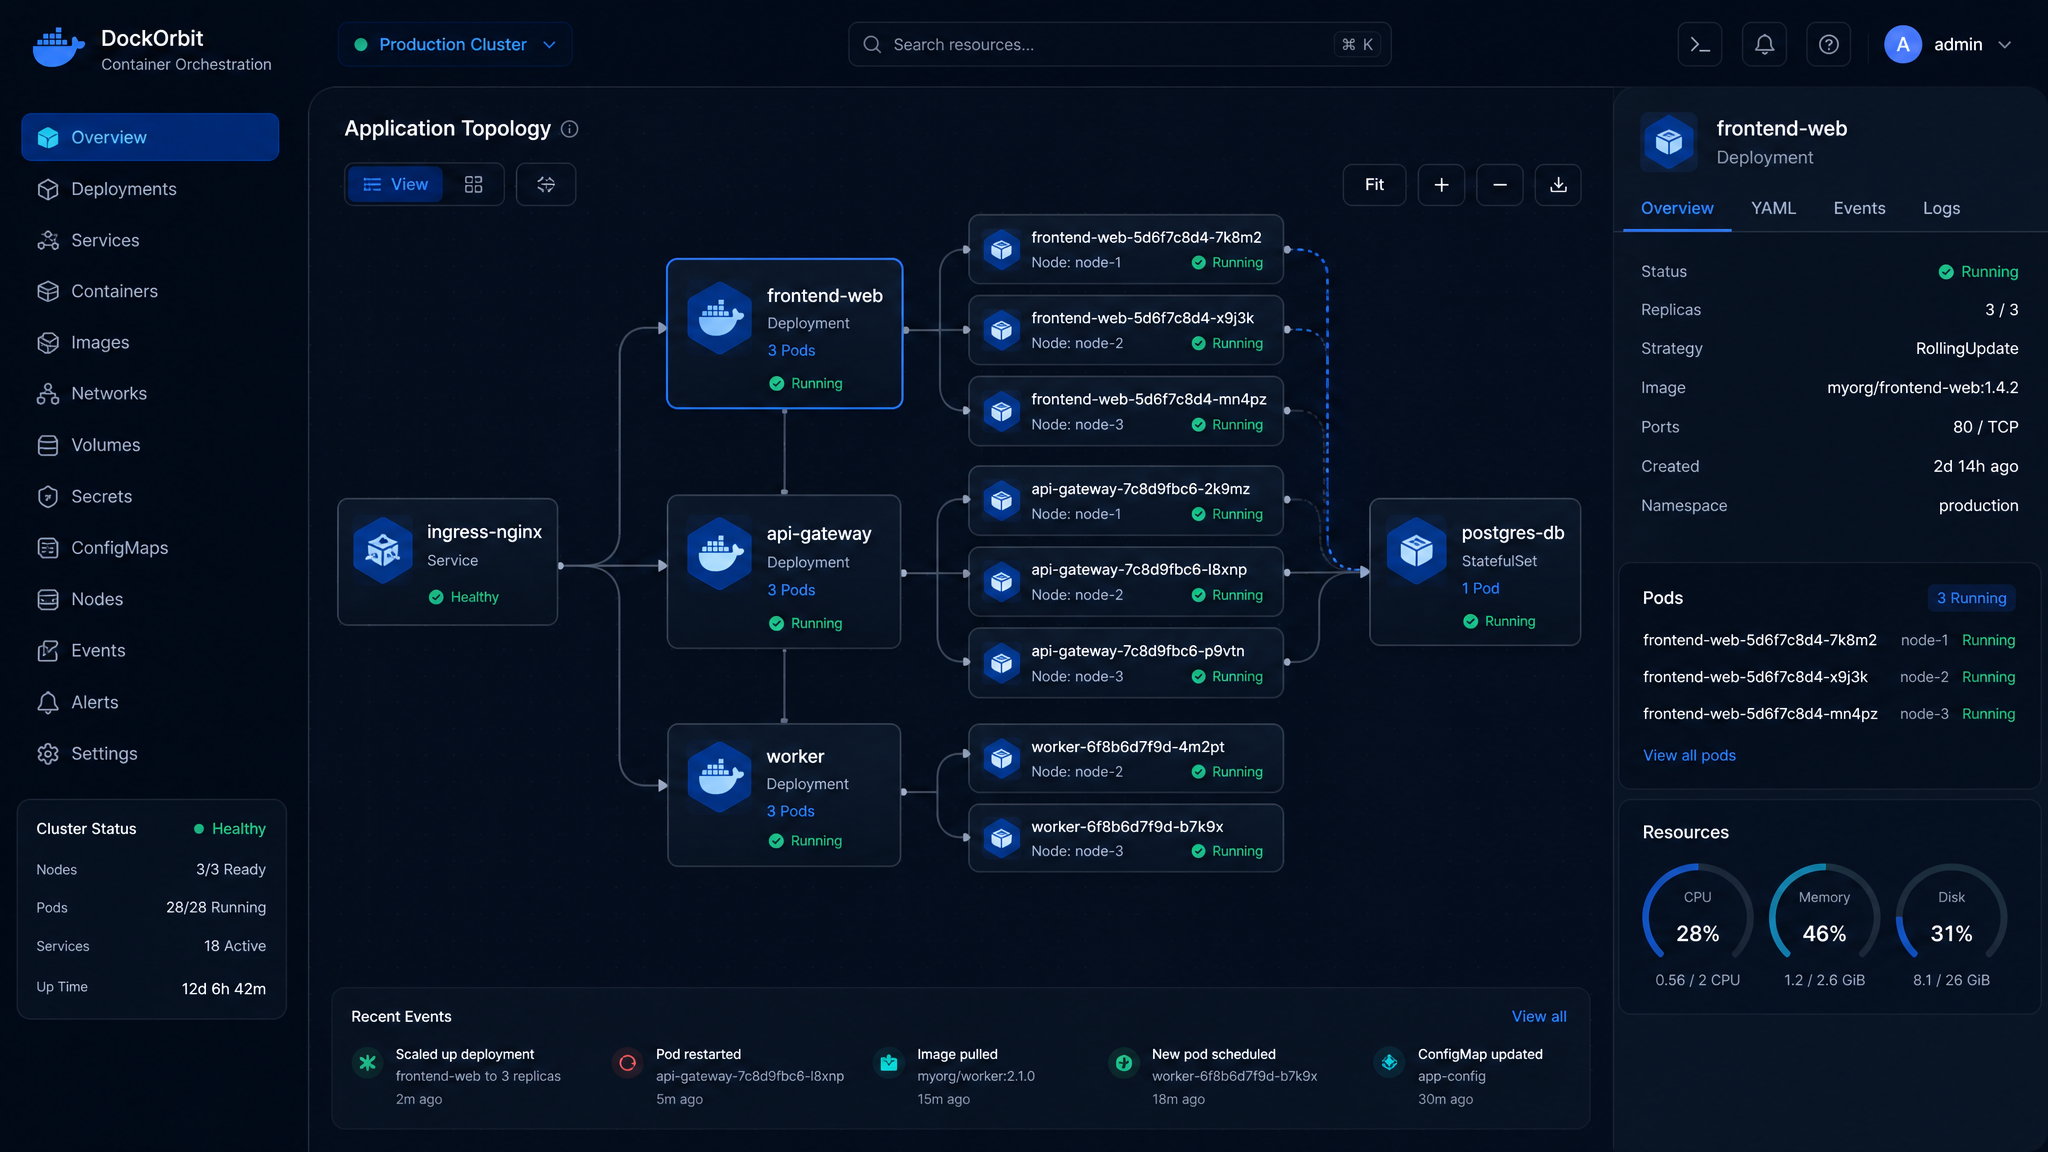2048x1152 pixels.
Task: Click the Search resources input field
Action: pos(1119,44)
